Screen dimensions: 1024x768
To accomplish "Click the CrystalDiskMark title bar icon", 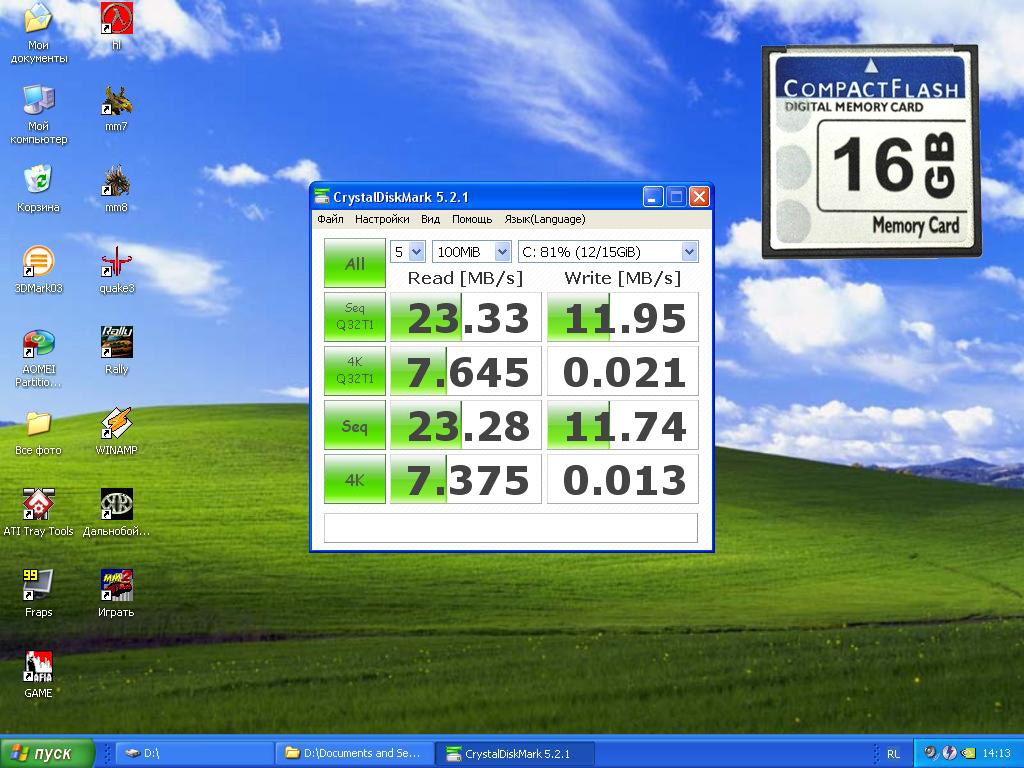I will pos(322,197).
